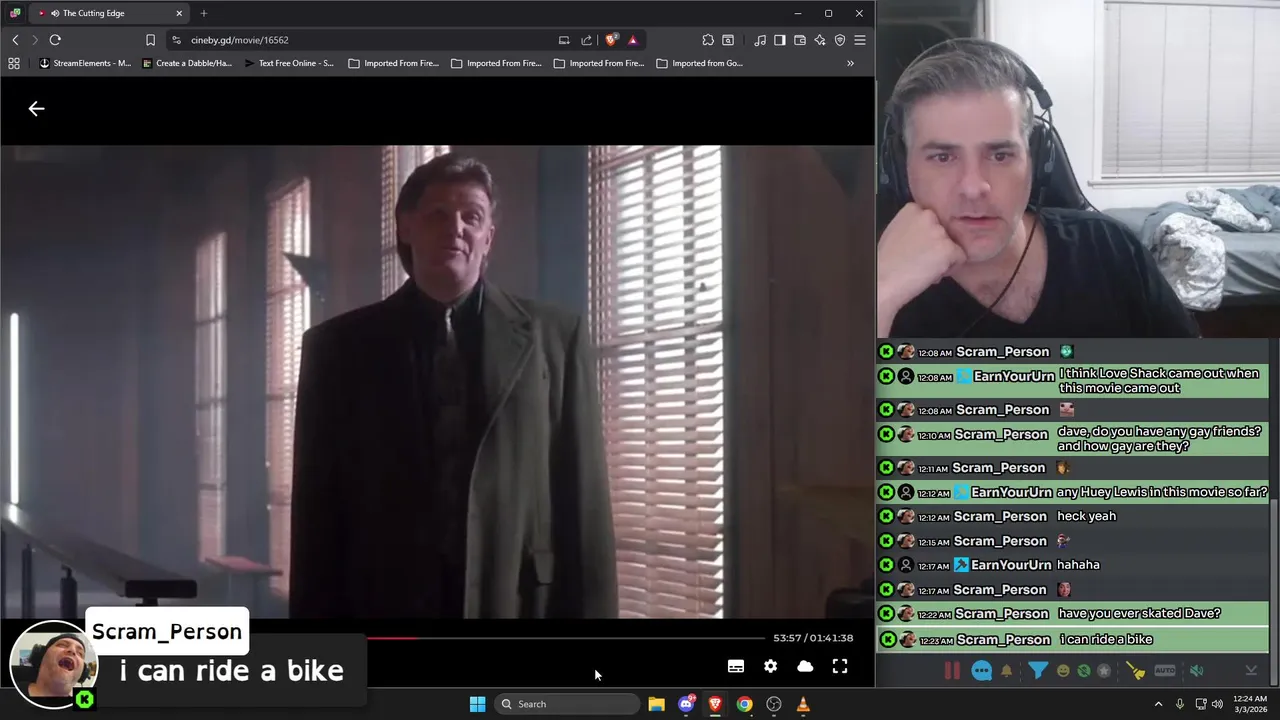This screenshot has width=1280, height=720.
Task: Open the StreamElements bookmark
Action: click(85, 63)
